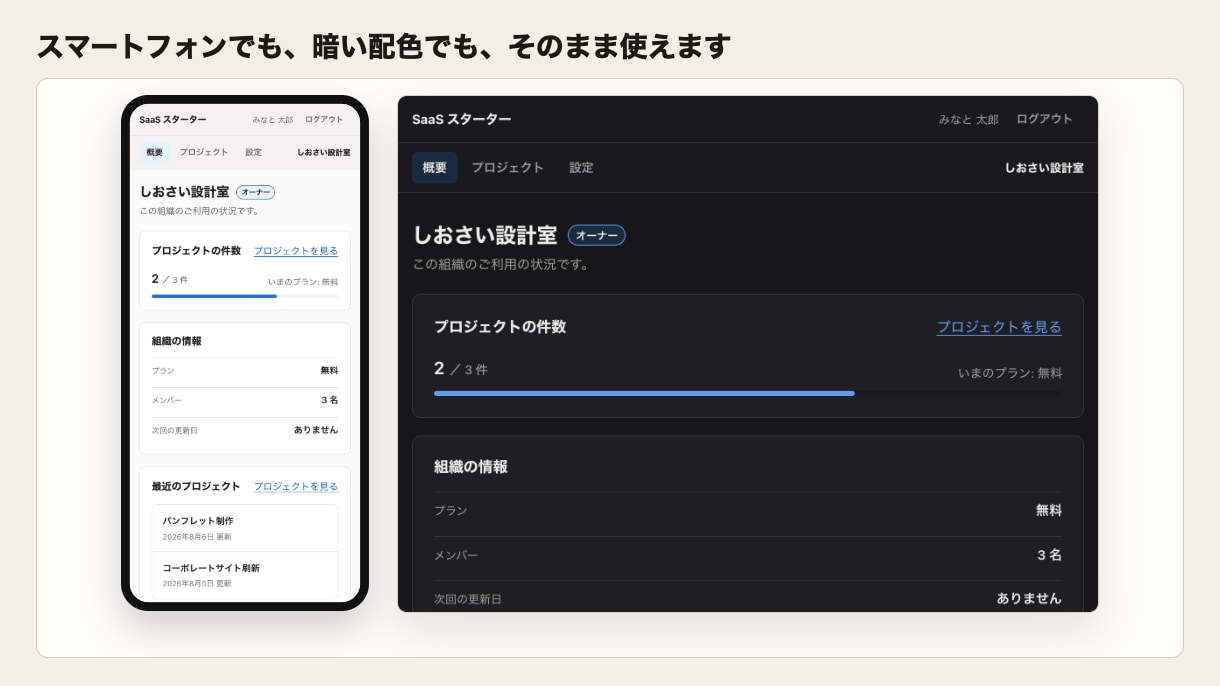
Task: Click ログアウト in phone header
Action: [x=324, y=119]
